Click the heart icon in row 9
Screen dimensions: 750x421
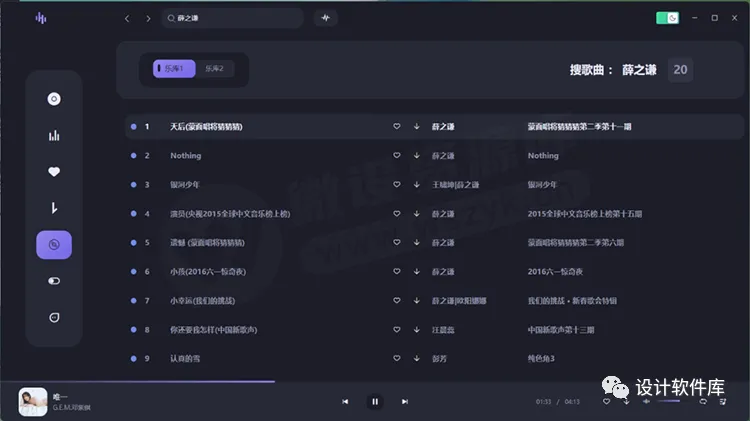[x=397, y=358]
